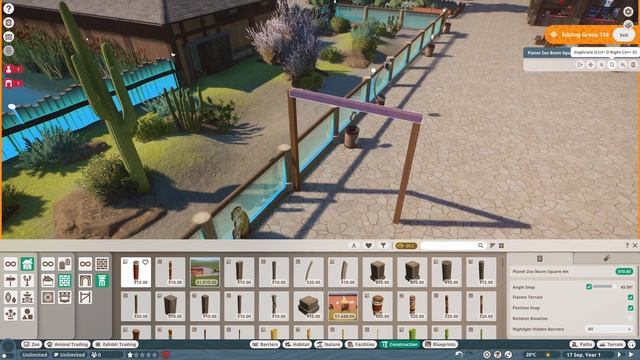Select the lamp post lighting category icon
The width and height of the screenshot is (640, 360).
tap(27, 280)
